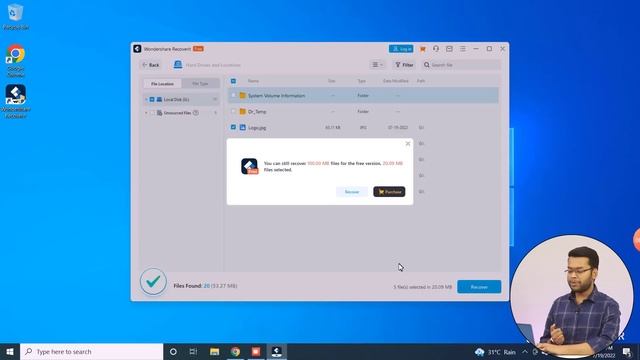Uncheck the Logo.jpg file checkbox

click(x=233, y=127)
